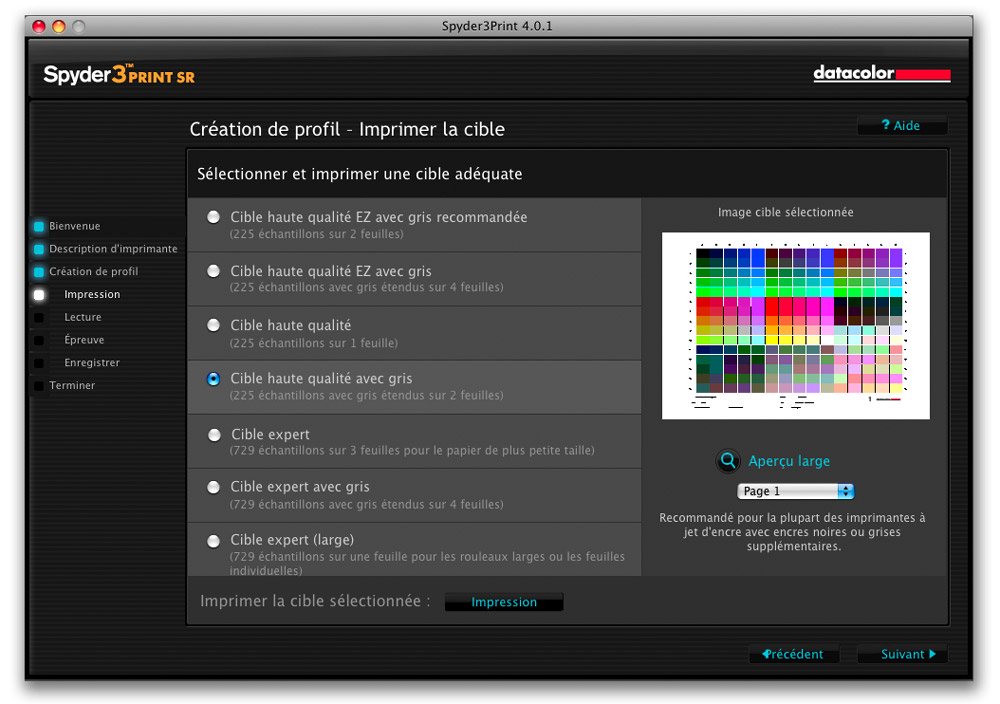The width and height of the screenshot is (1000, 704).
Task: Select radio for EZ target on 4 sheets
Action: pyautogui.click(x=214, y=271)
